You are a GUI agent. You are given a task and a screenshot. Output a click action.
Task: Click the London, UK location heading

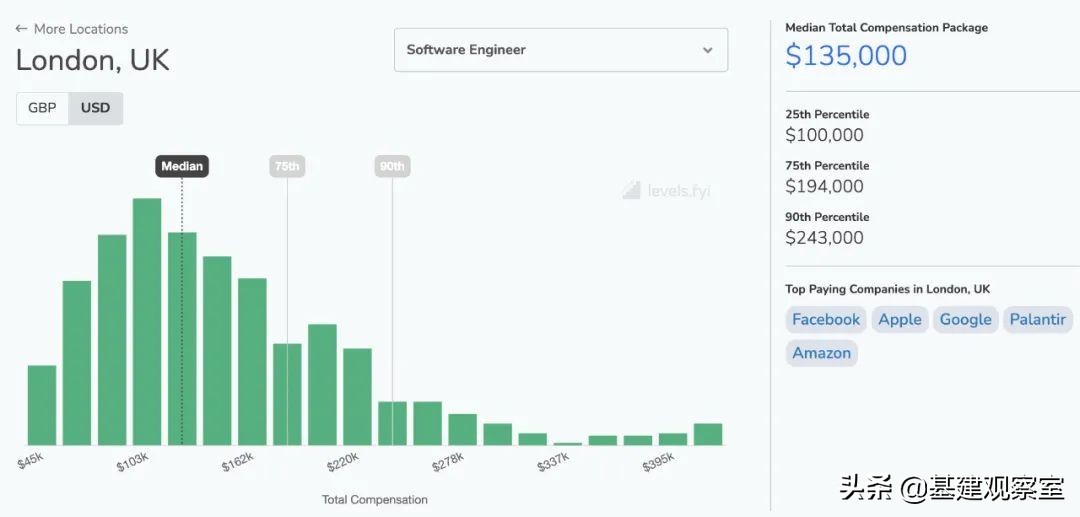coord(93,60)
